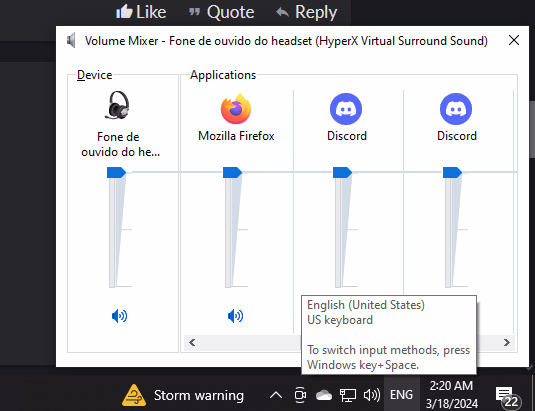The image size is (535, 411).
Task: Click the Mozilla Firefox application icon
Action: click(236, 108)
